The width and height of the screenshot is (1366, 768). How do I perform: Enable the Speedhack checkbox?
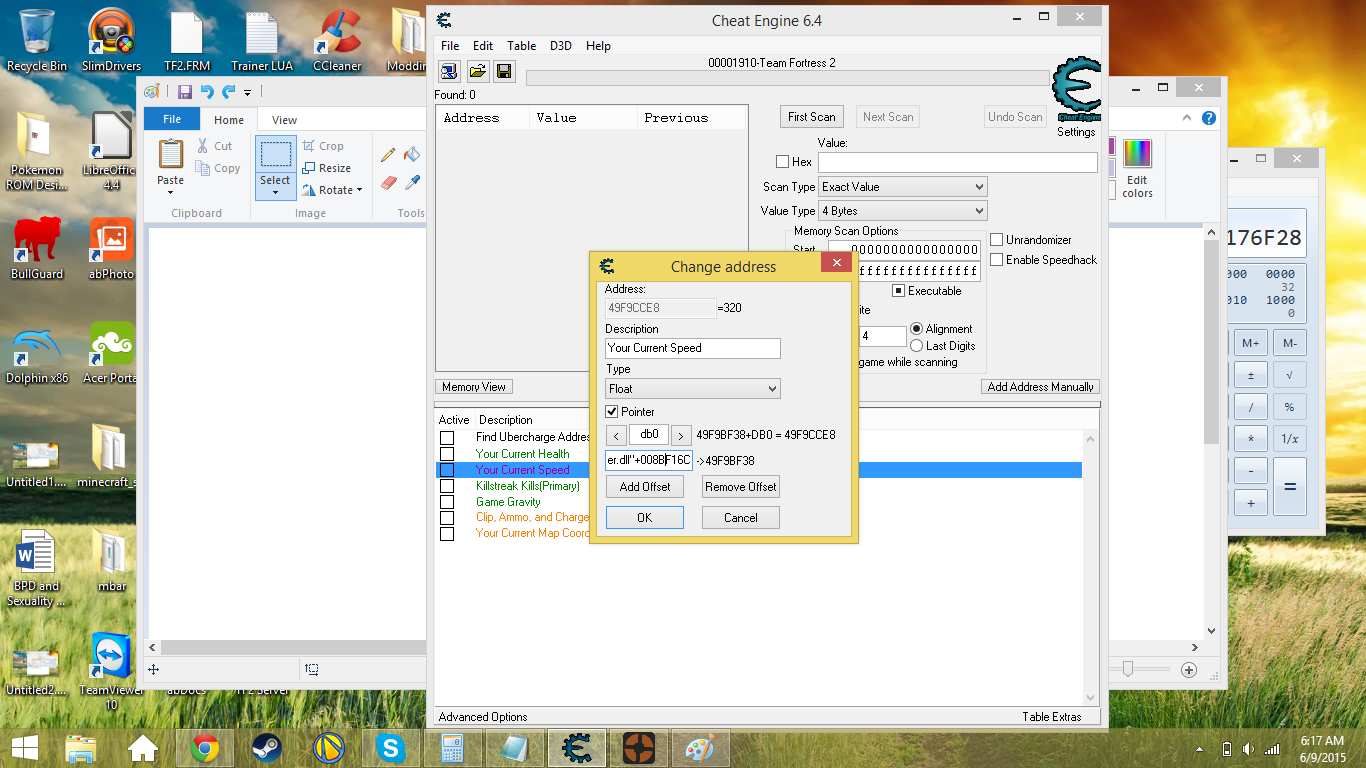997,260
